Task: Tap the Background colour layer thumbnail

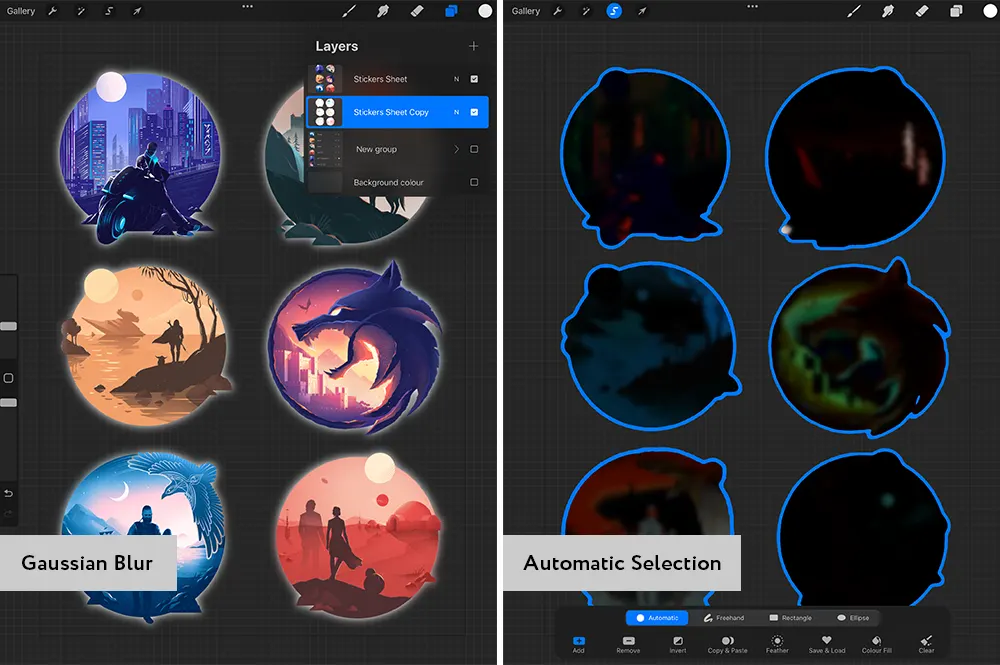Action: click(x=325, y=182)
